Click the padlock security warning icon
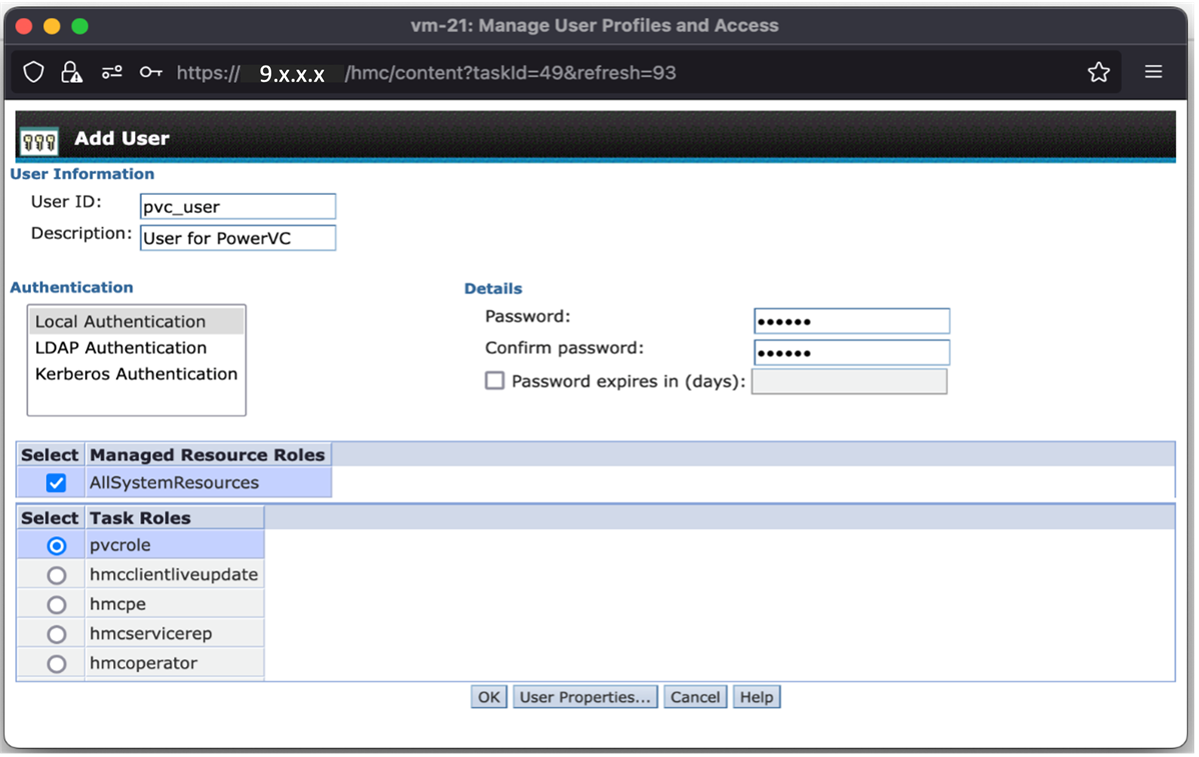Viewport: 1199px width, 757px height. tap(70, 72)
